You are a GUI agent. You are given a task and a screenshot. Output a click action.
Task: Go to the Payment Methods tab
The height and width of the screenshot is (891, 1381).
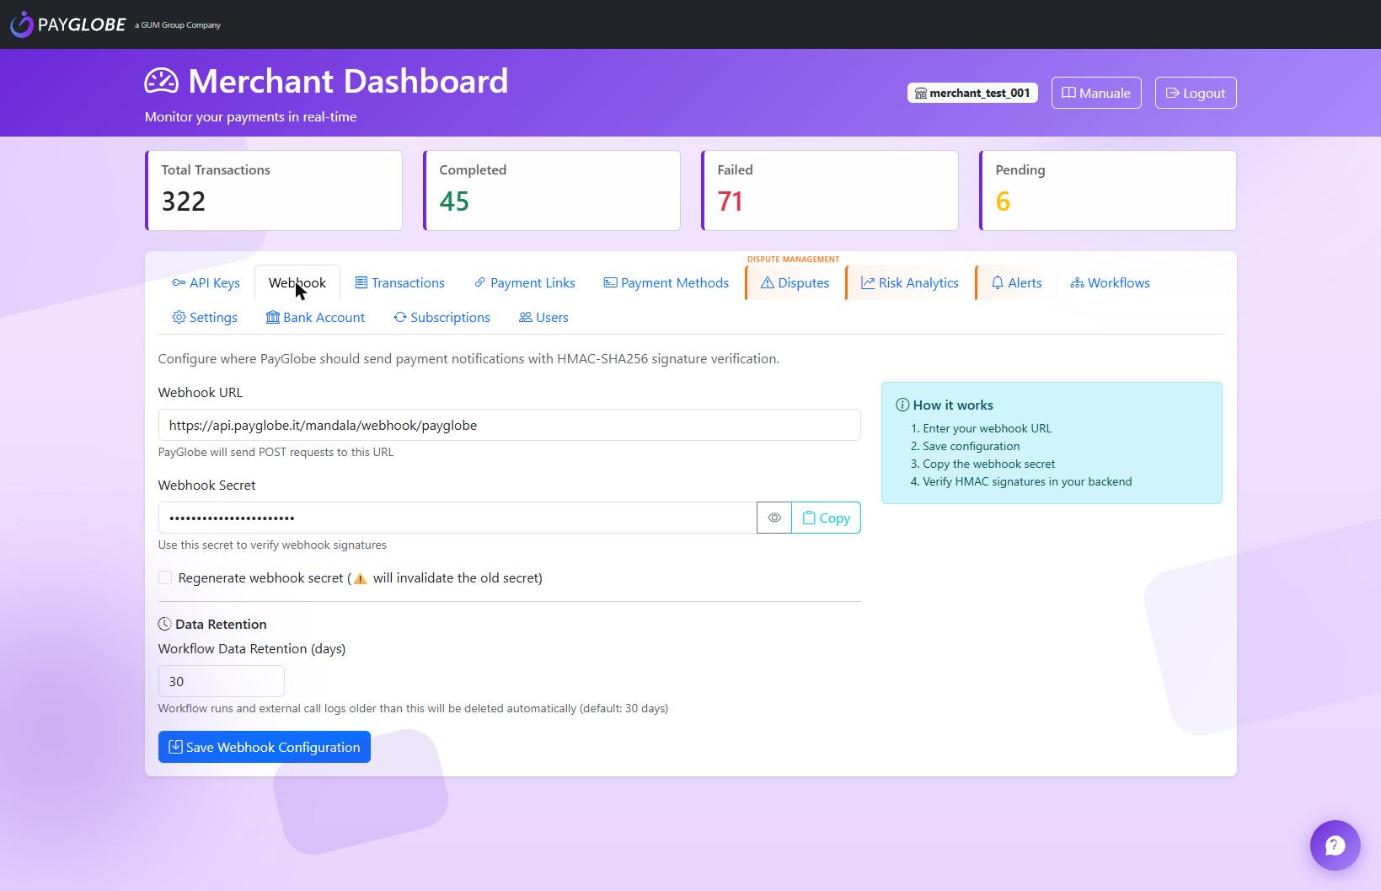tap(666, 283)
